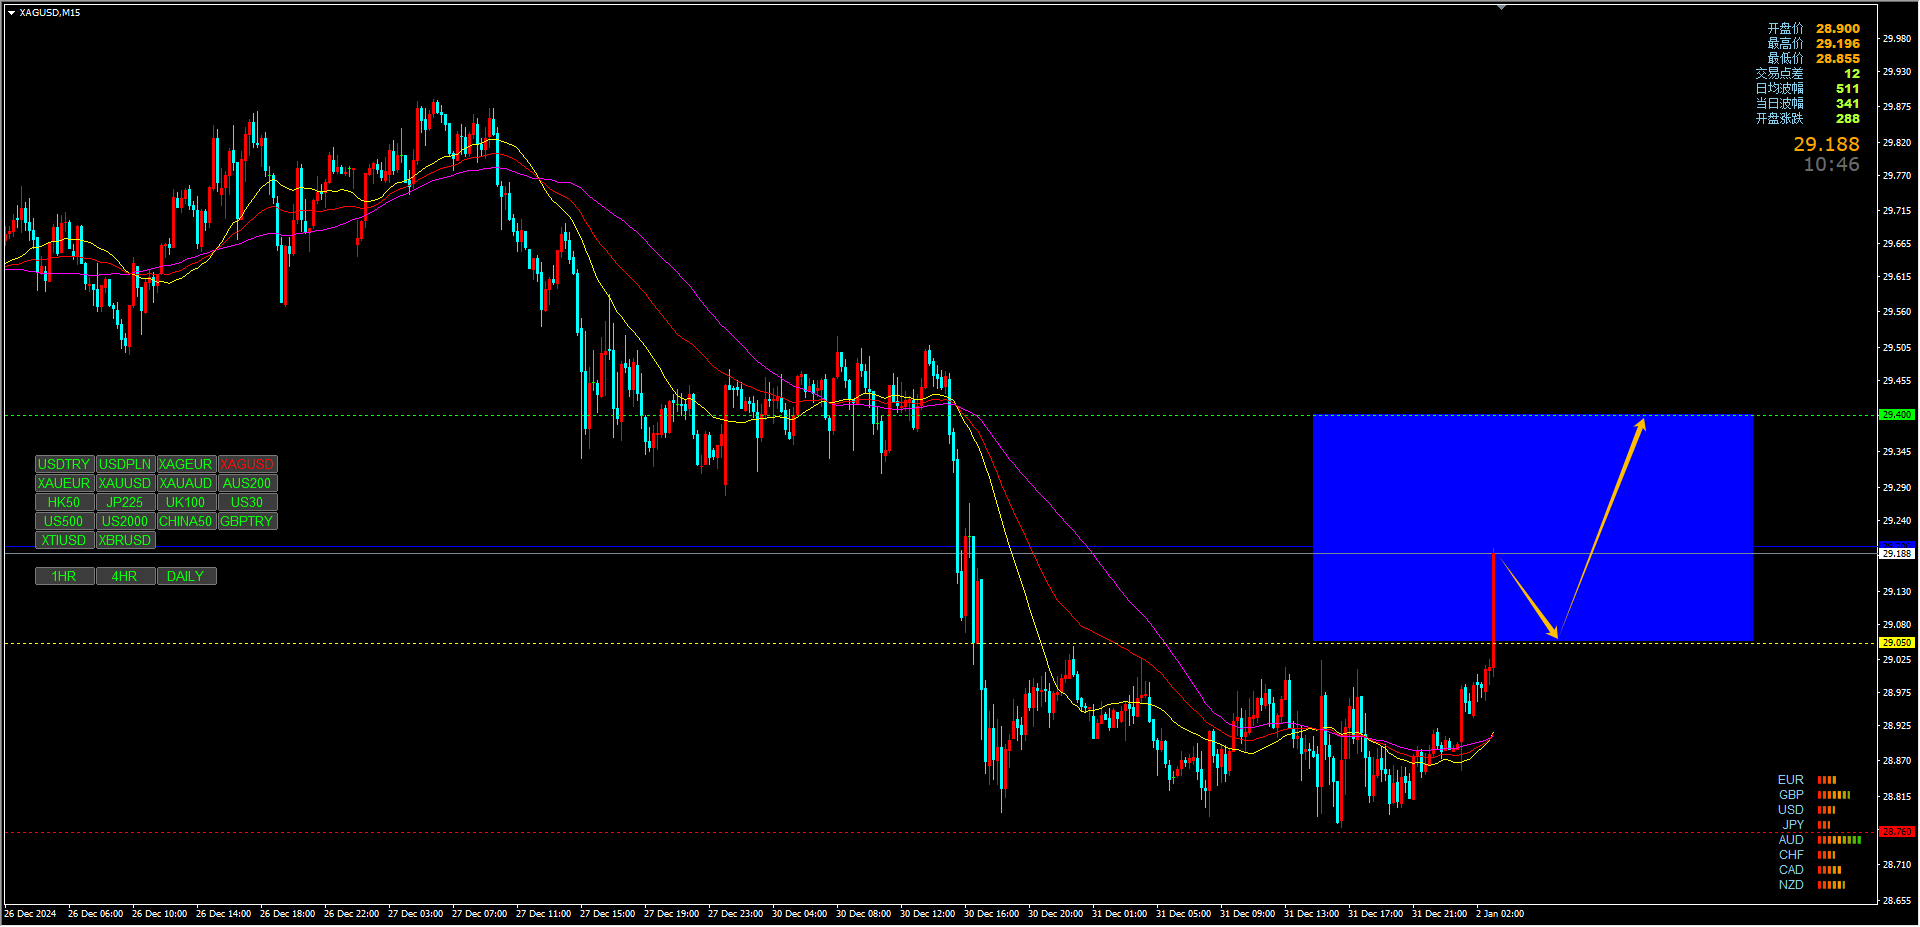The height and width of the screenshot is (927, 1920).
Task: Select the GBPTRY symbol button
Action: click(247, 521)
